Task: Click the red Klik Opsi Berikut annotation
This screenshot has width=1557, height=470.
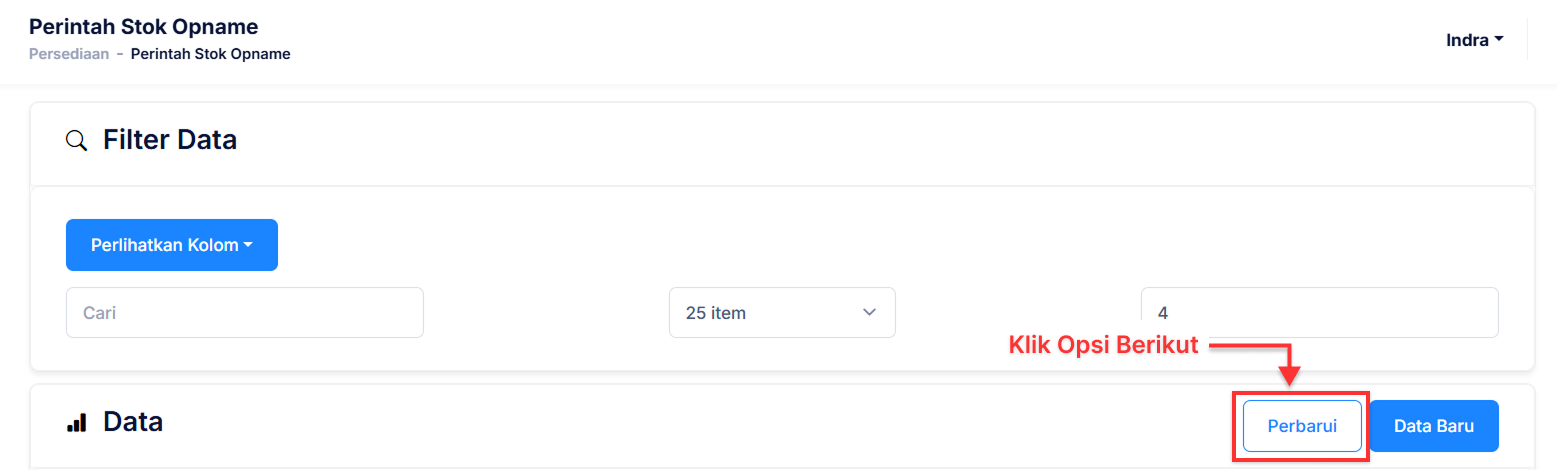Action: pyautogui.click(x=1103, y=345)
